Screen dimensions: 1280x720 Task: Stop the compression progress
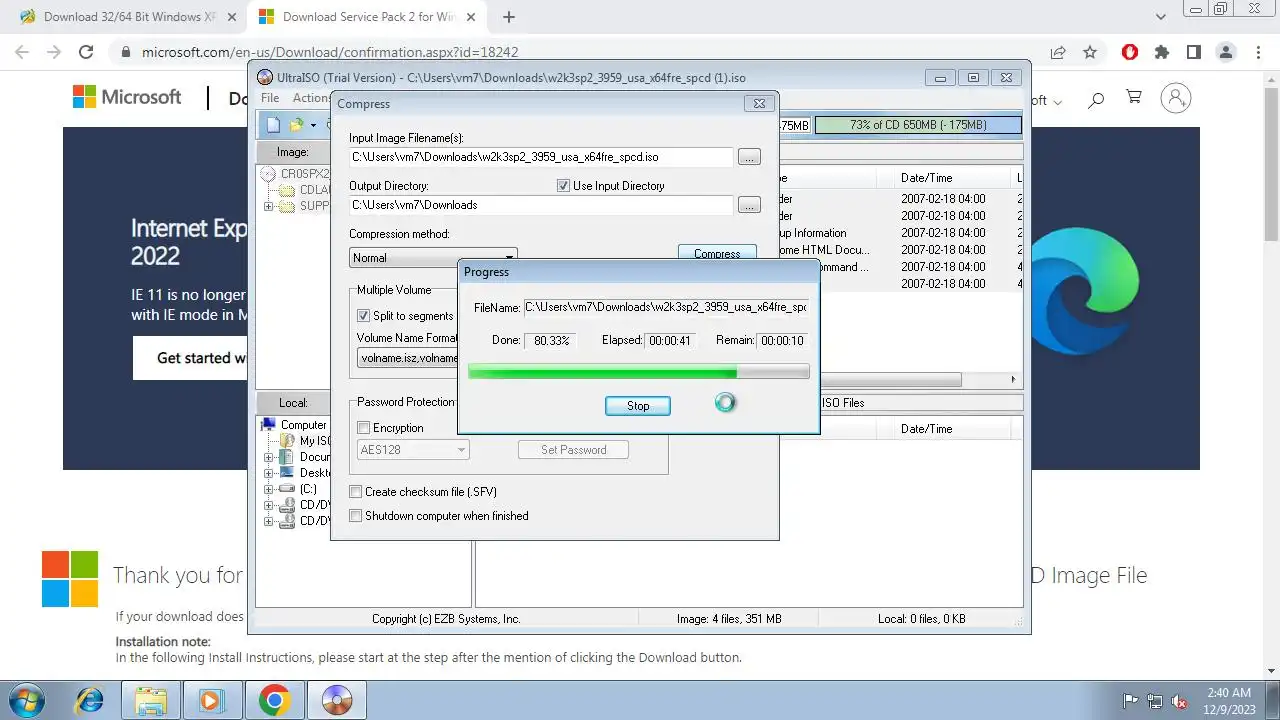pos(638,406)
